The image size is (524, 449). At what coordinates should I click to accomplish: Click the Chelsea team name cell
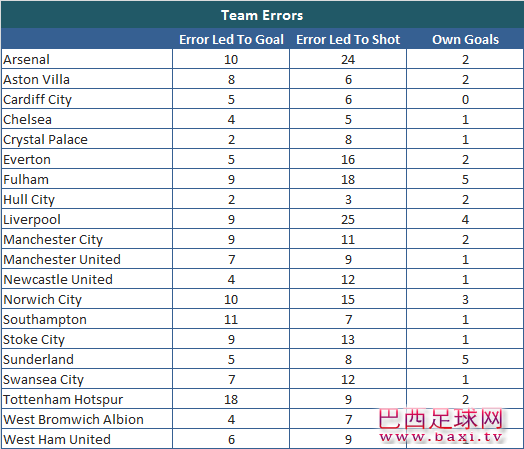coord(87,119)
